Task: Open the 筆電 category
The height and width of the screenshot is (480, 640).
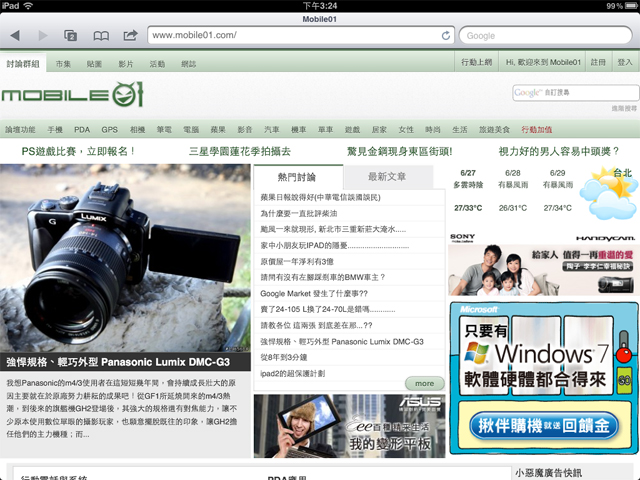Action: tap(164, 130)
